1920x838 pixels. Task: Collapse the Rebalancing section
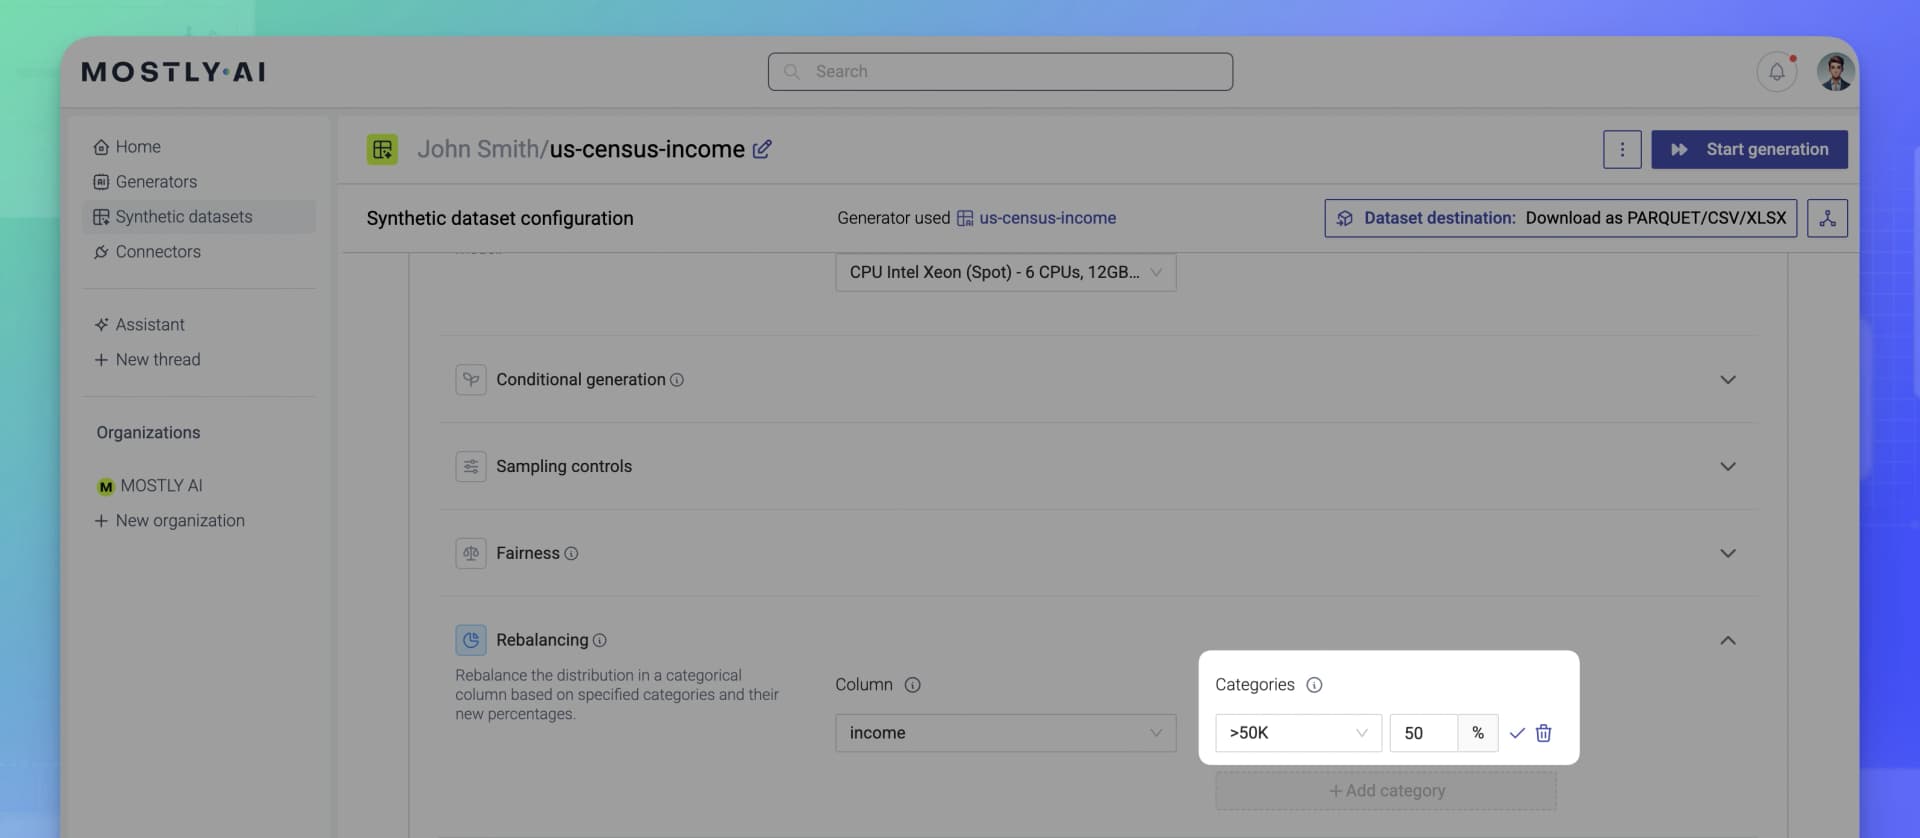[x=1727, y=640]
